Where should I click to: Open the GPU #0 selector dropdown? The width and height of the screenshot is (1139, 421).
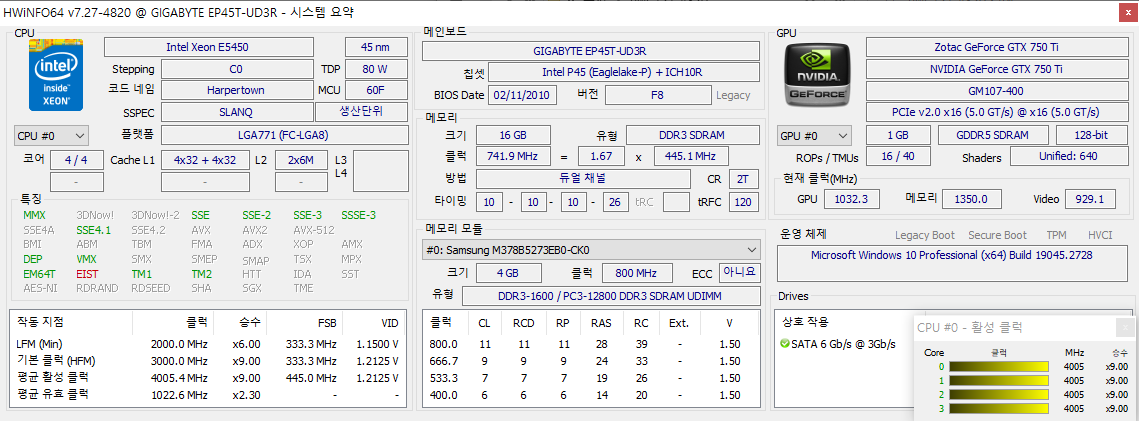point(814,136)
